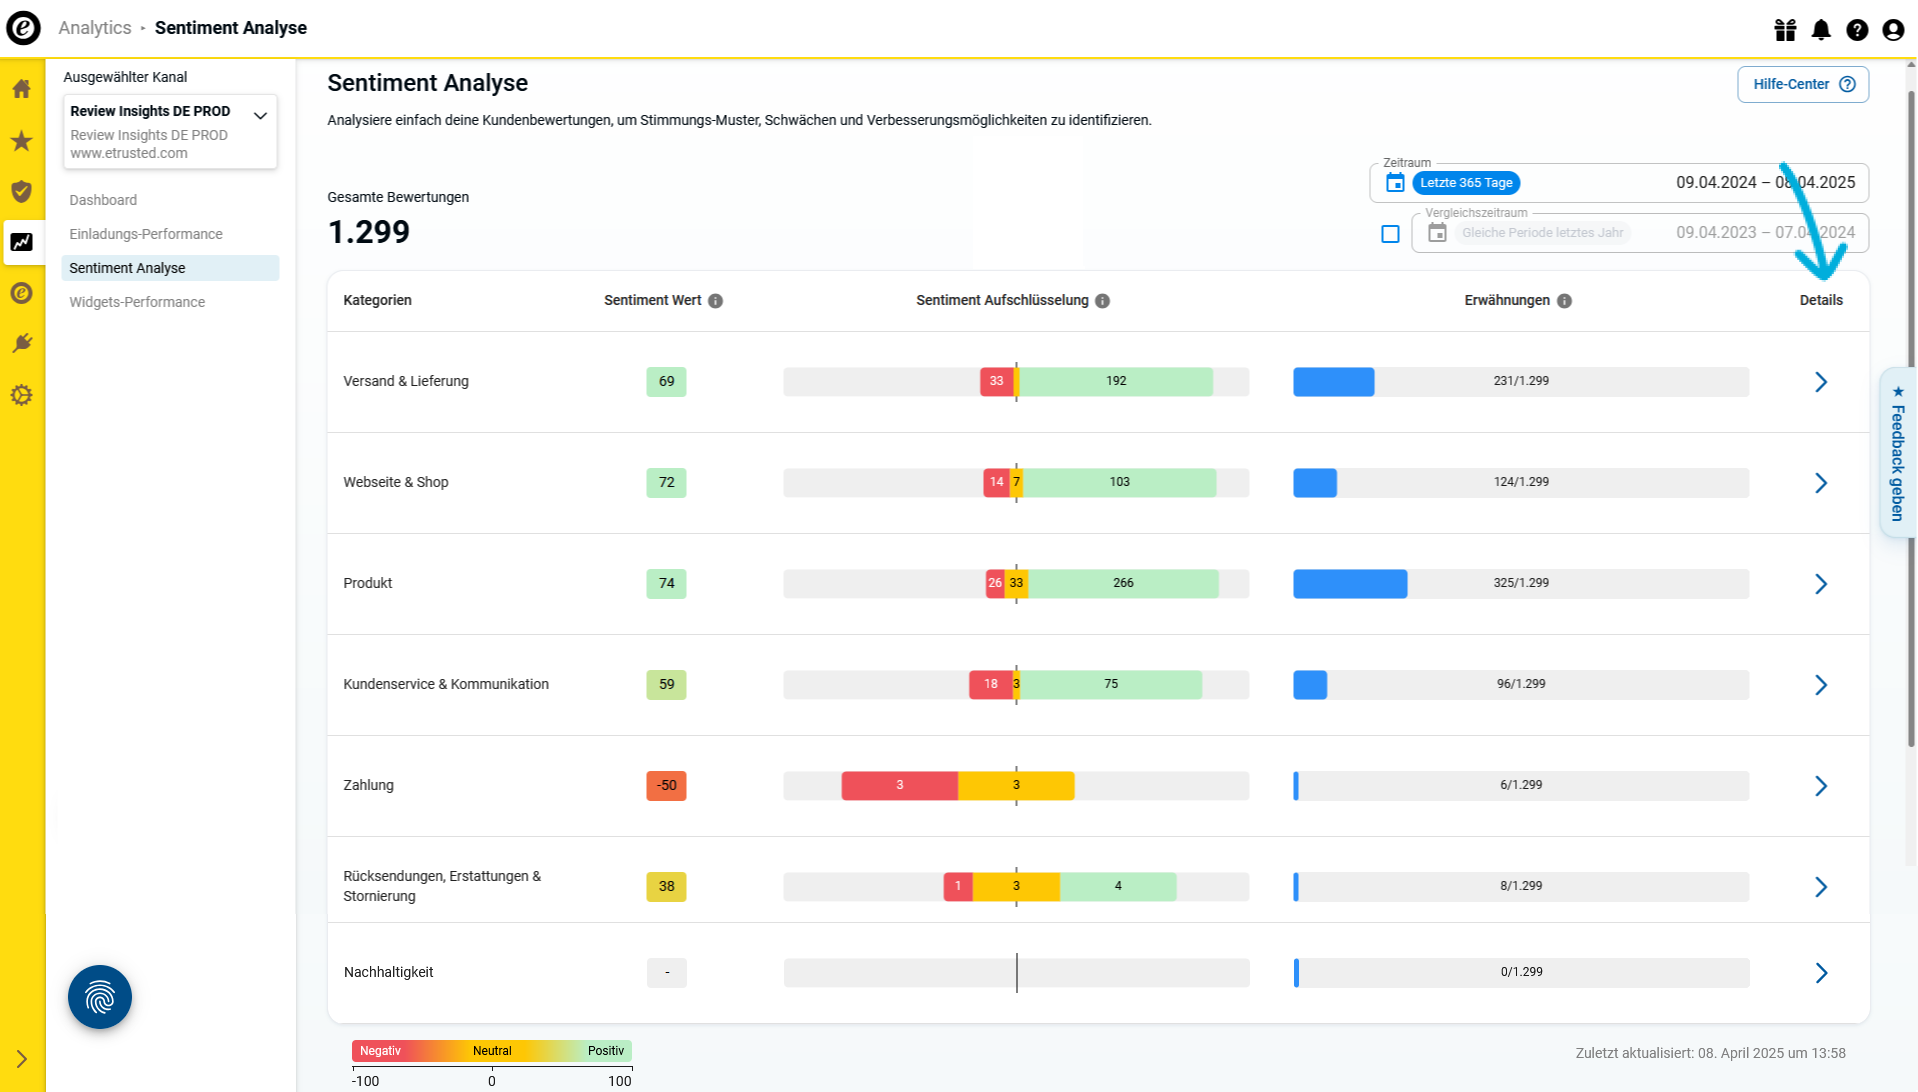Click the Zeitraum calendar icon
The height and width of the screenshot is (1092, 1918).
point(1395,183)
